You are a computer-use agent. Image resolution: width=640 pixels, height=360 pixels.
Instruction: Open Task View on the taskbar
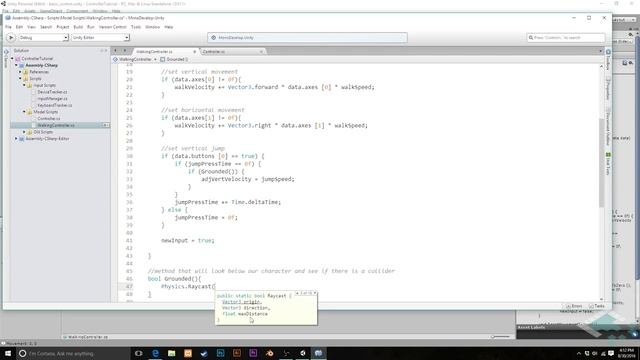tap(138, 353)
